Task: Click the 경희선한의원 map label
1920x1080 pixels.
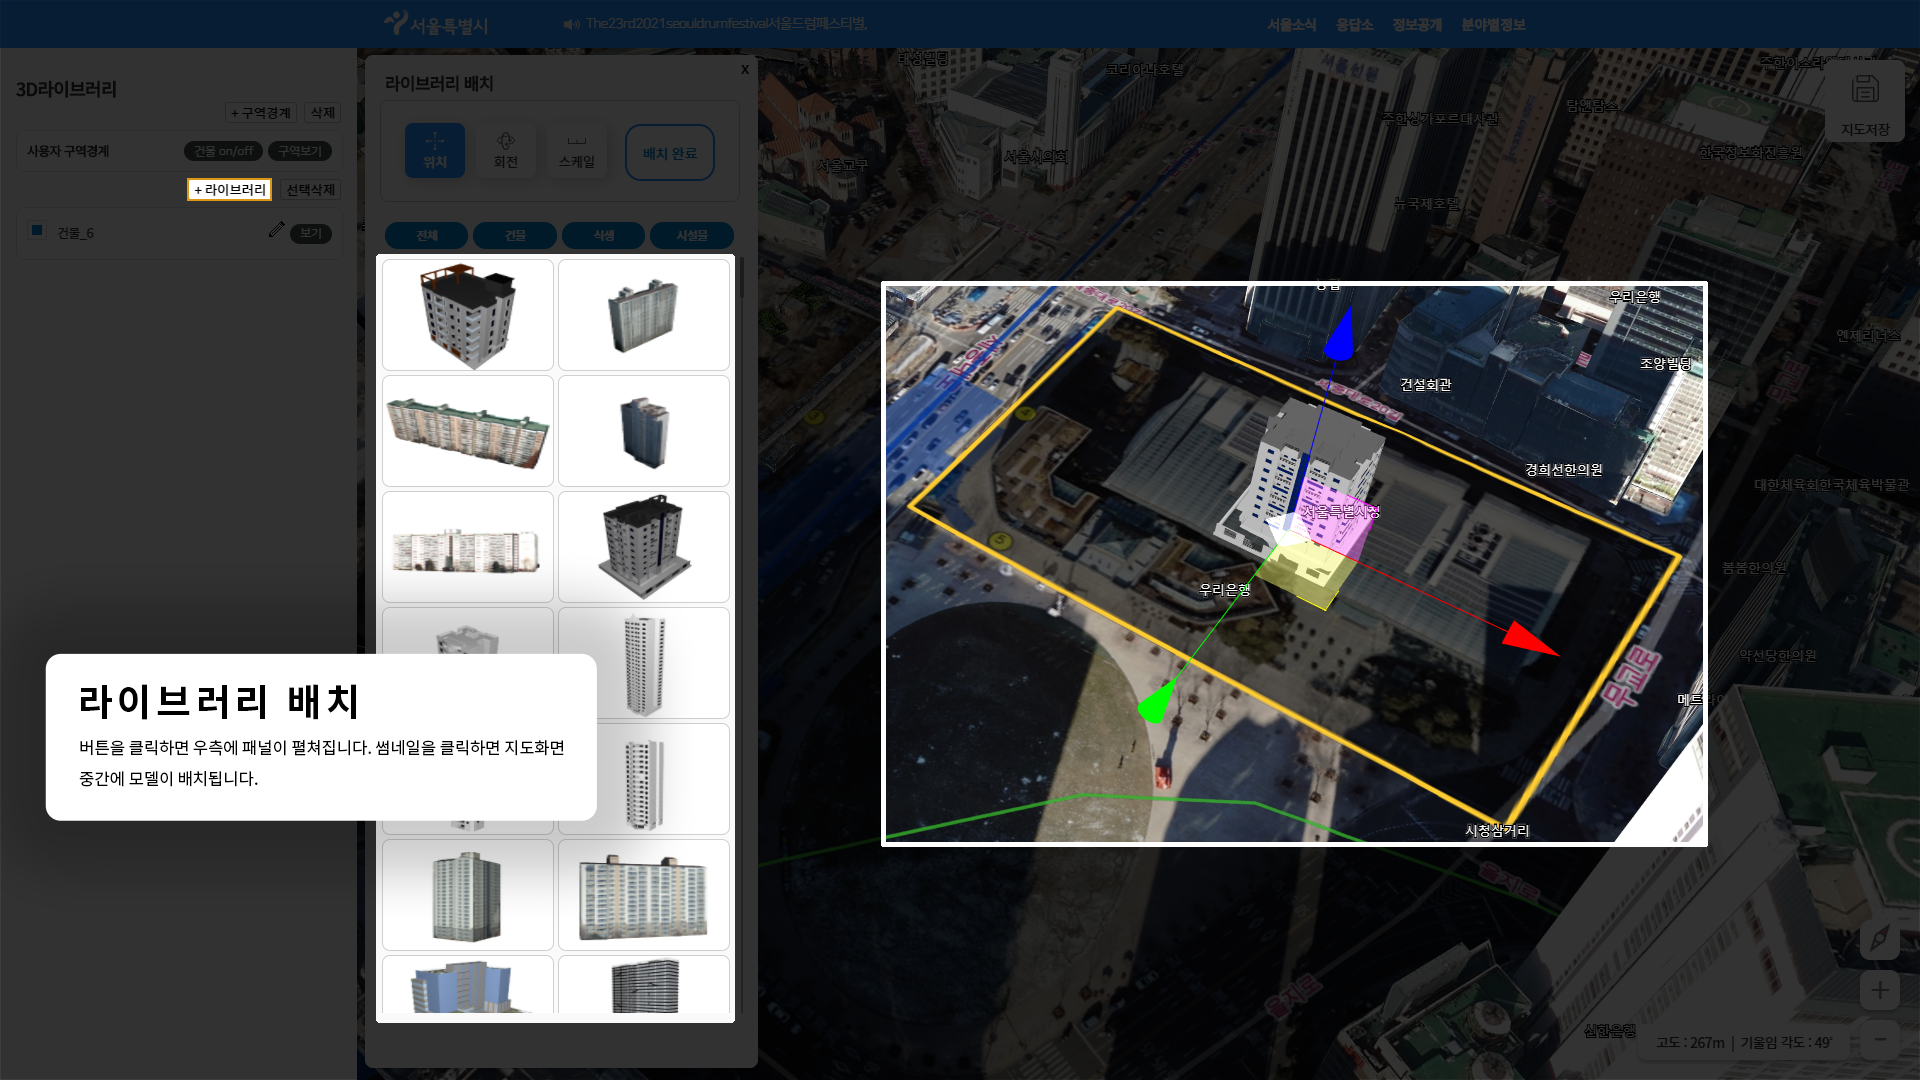Action: [1563, 470]
